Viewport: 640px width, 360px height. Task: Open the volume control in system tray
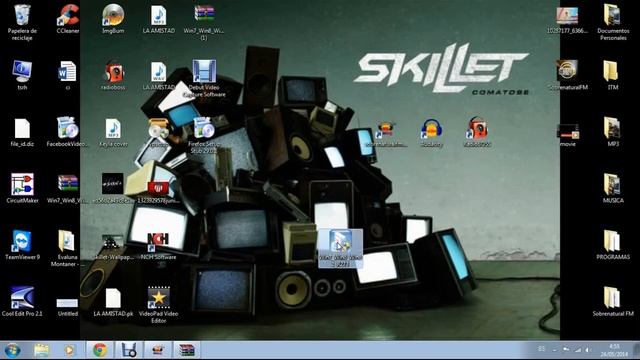pyautogui.click(x=588, y=350)
